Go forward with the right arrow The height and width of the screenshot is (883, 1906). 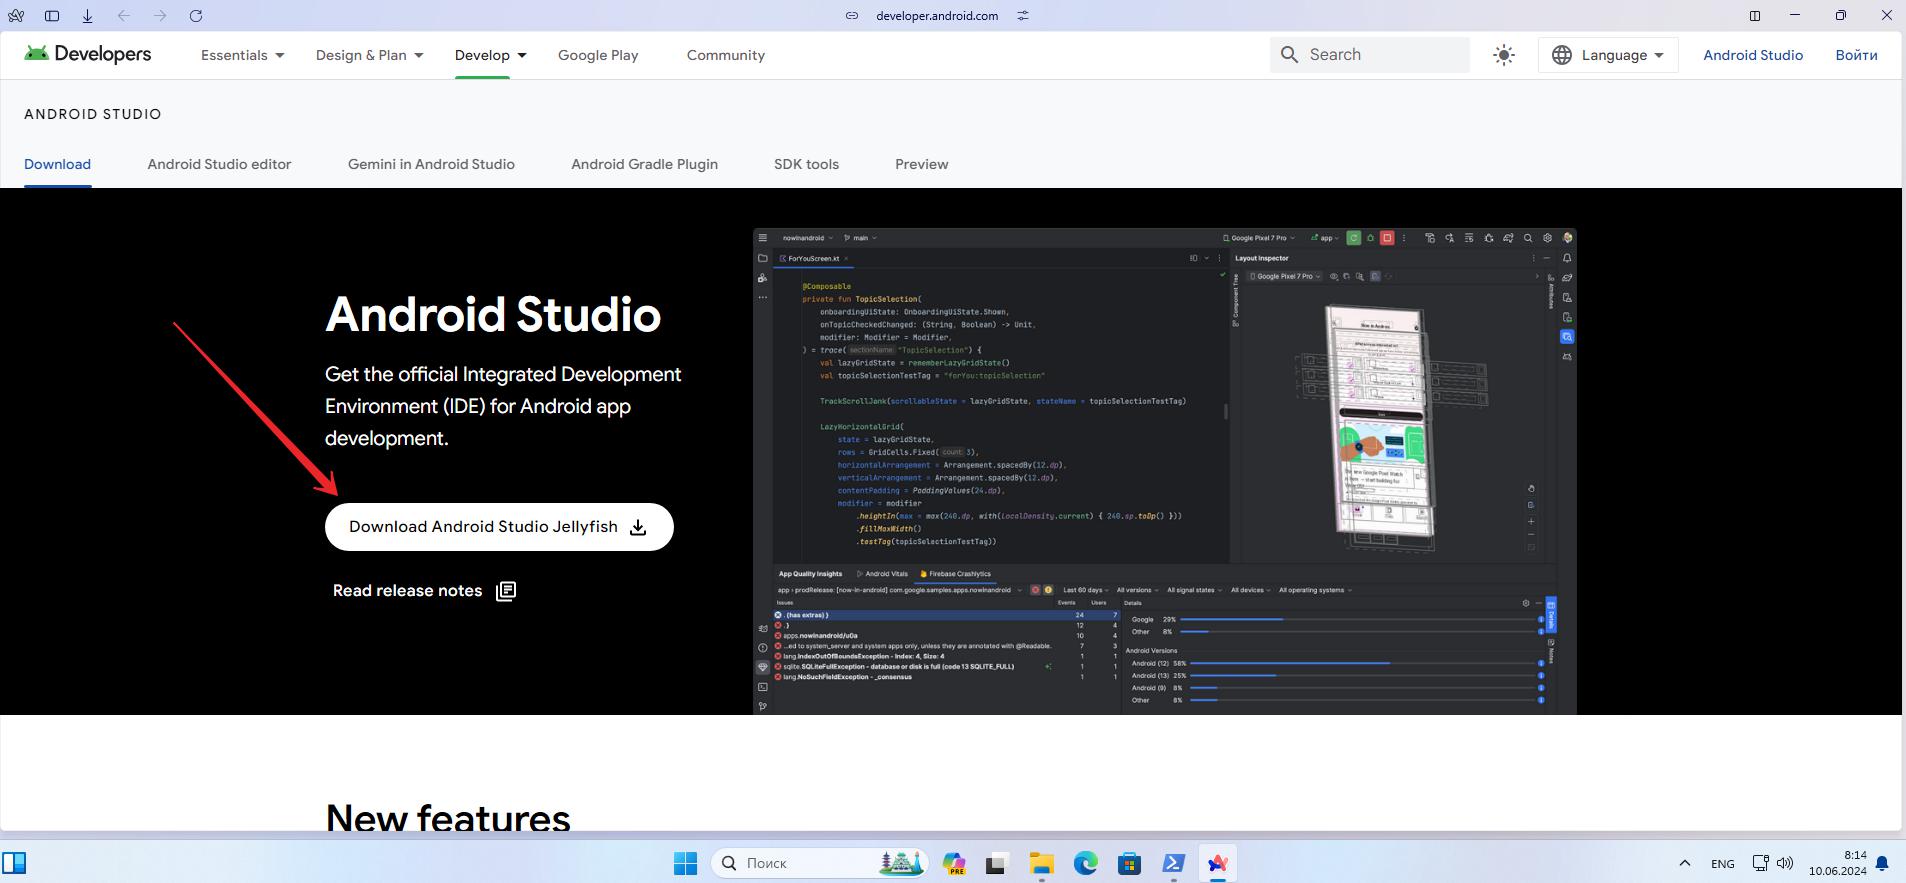(x=160, y=16)
